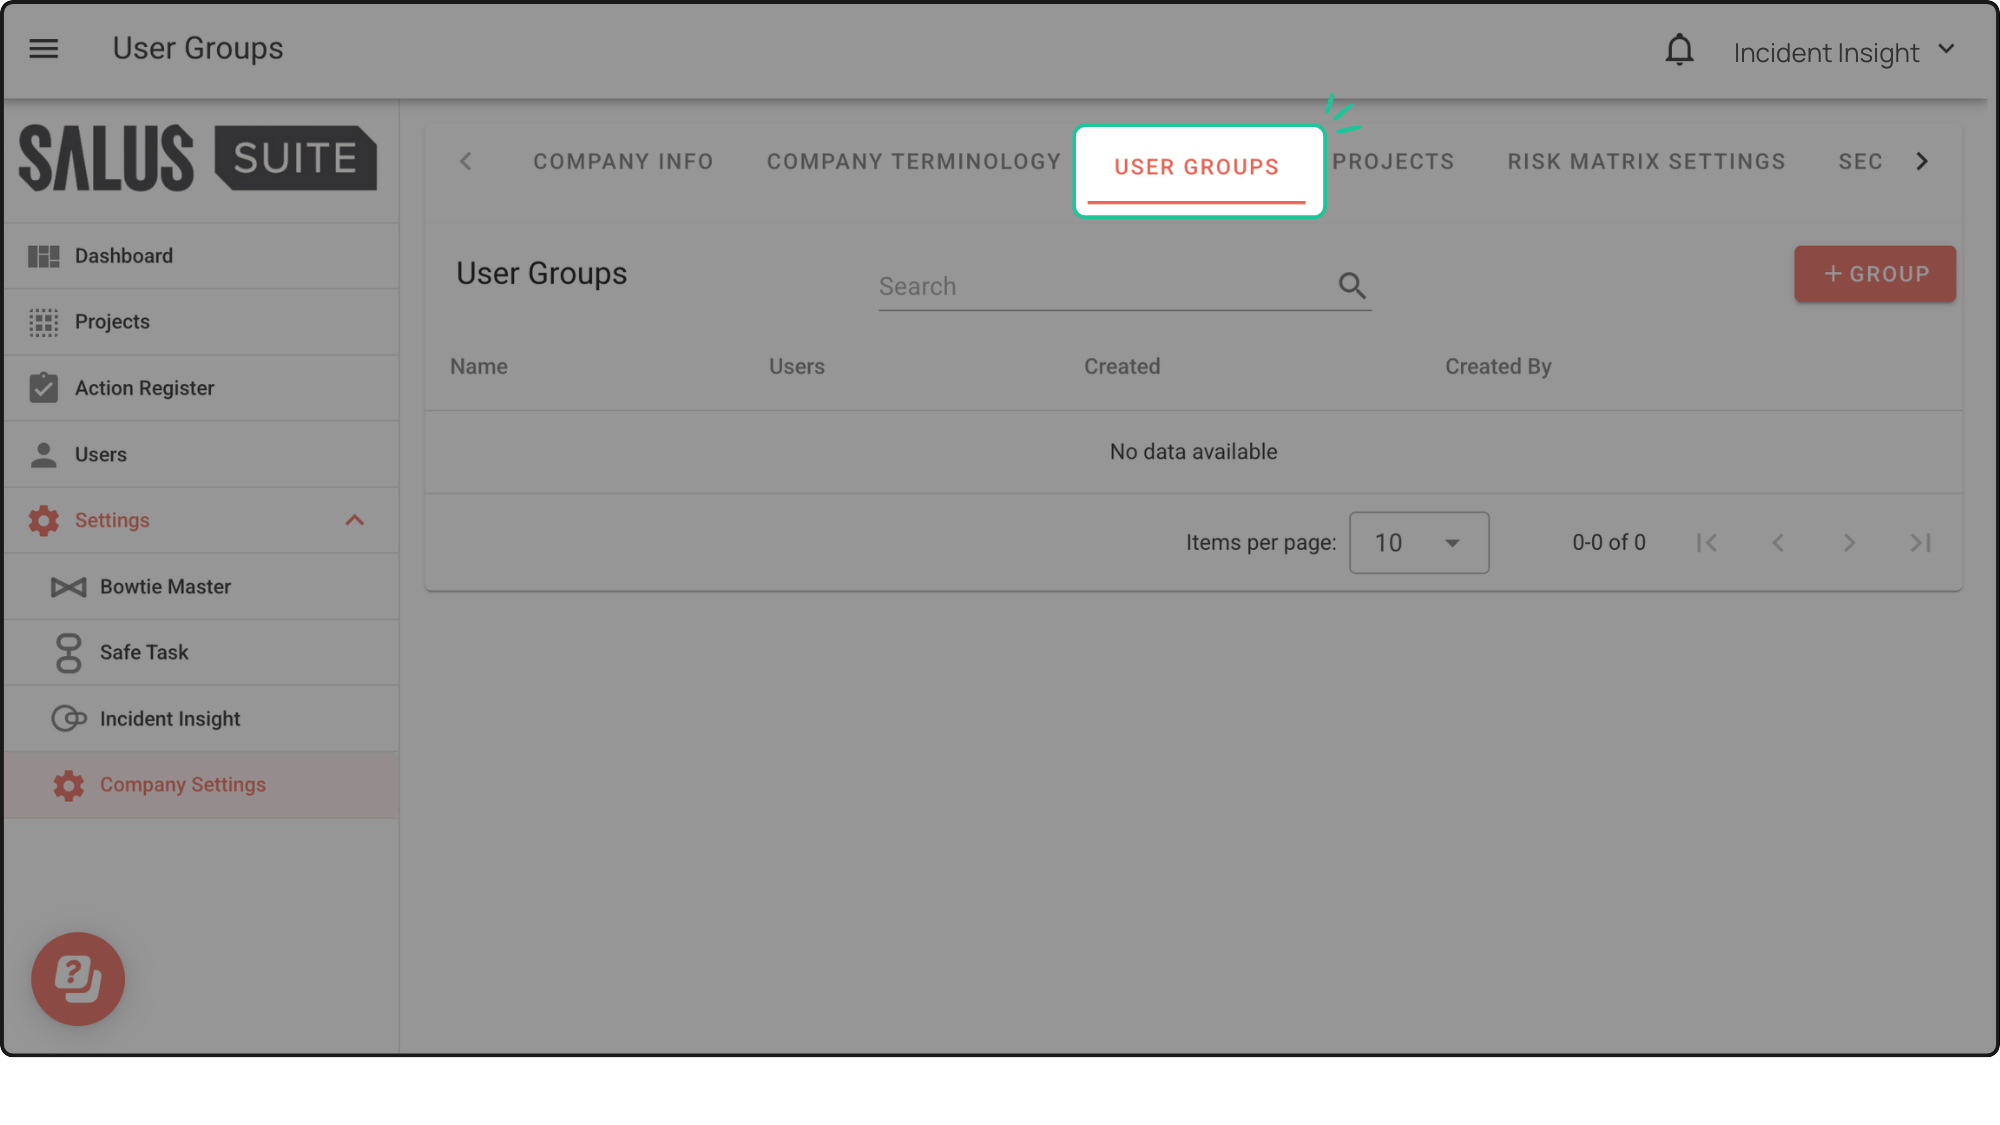Screen dimensions: 2000x1125
Task: Click the notification bell icon
Action: click(x=1679, y=50)
